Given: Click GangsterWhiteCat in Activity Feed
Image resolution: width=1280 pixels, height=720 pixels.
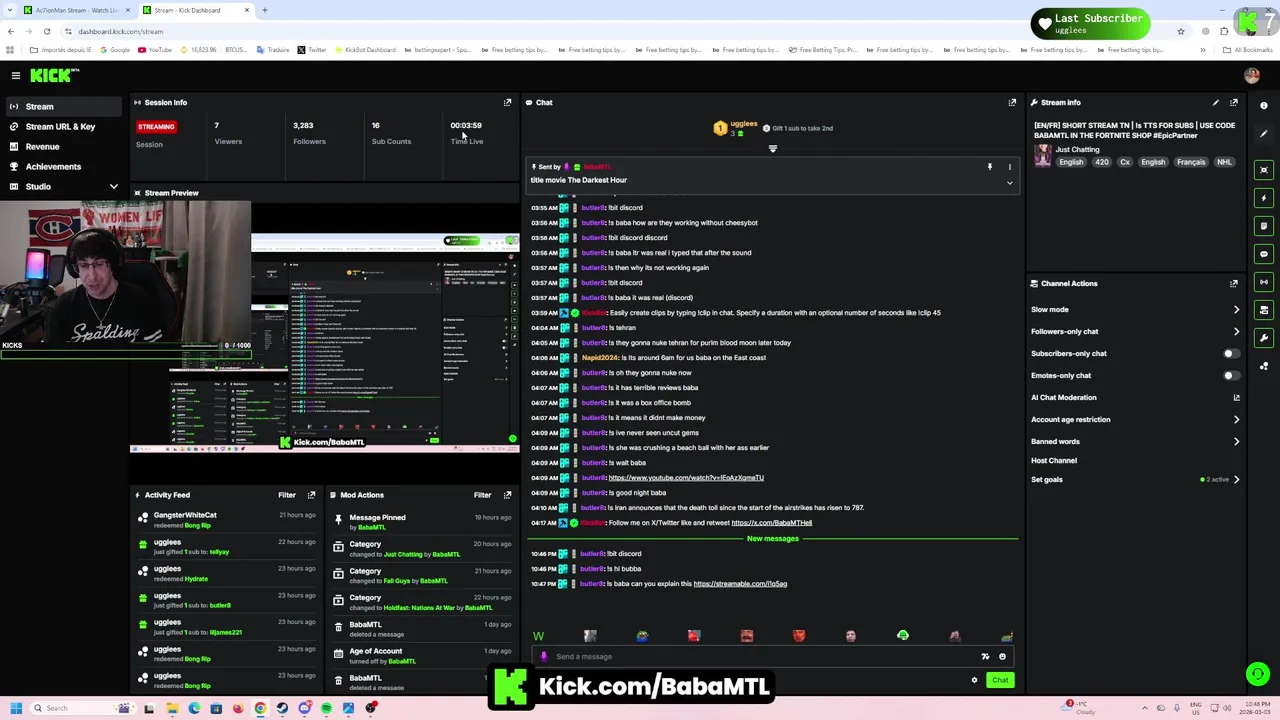Looking at the screenshot, I should (185, 515).
